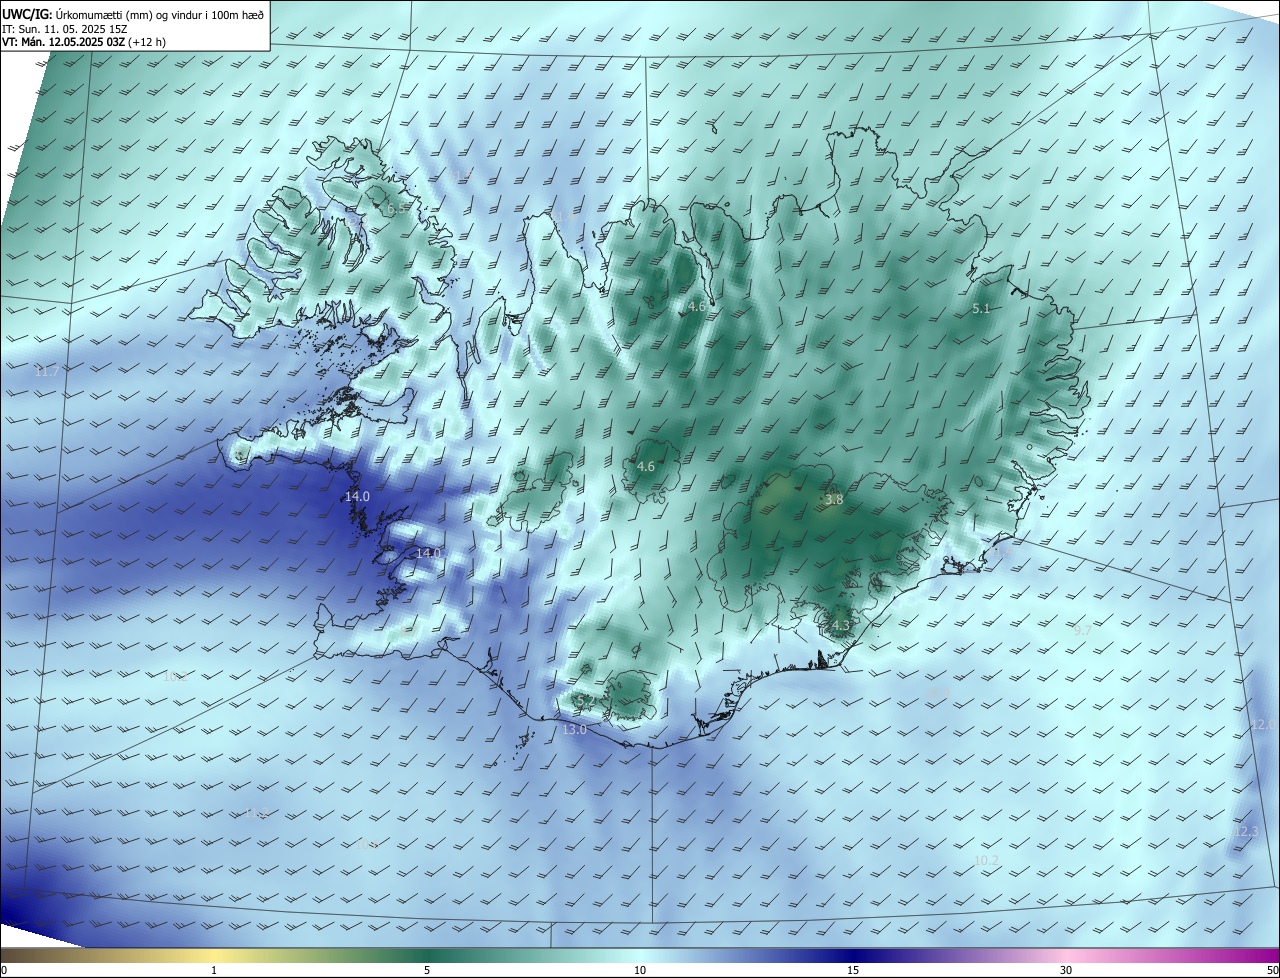Click the "12.3" value label near the eastern edge
Viewport: 1280px width, 978px height.
point(1246,832)
